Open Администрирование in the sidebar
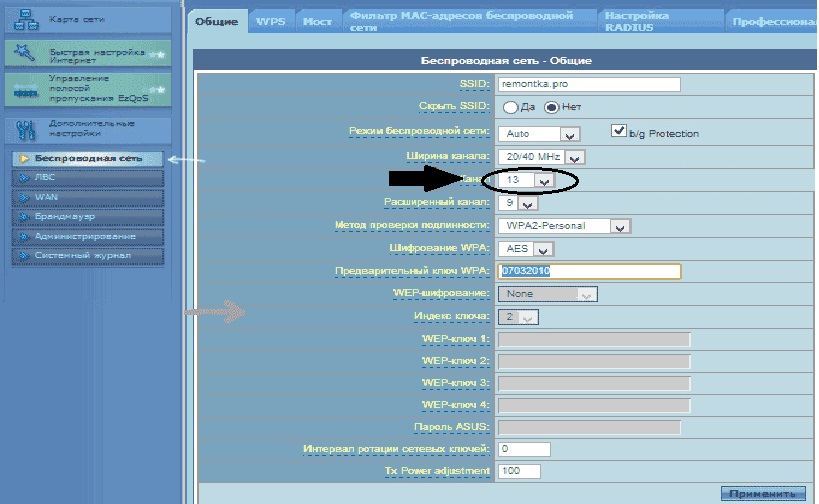Screen dimensions: 819x504 click(x=85, y=237)
